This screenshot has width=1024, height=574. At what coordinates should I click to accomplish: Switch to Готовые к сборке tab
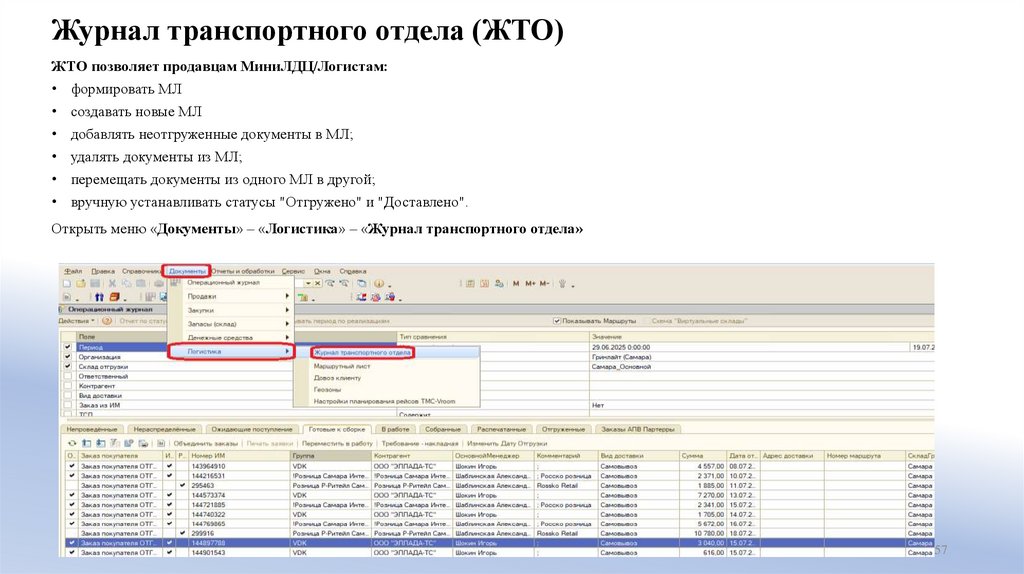pos(337,430)
